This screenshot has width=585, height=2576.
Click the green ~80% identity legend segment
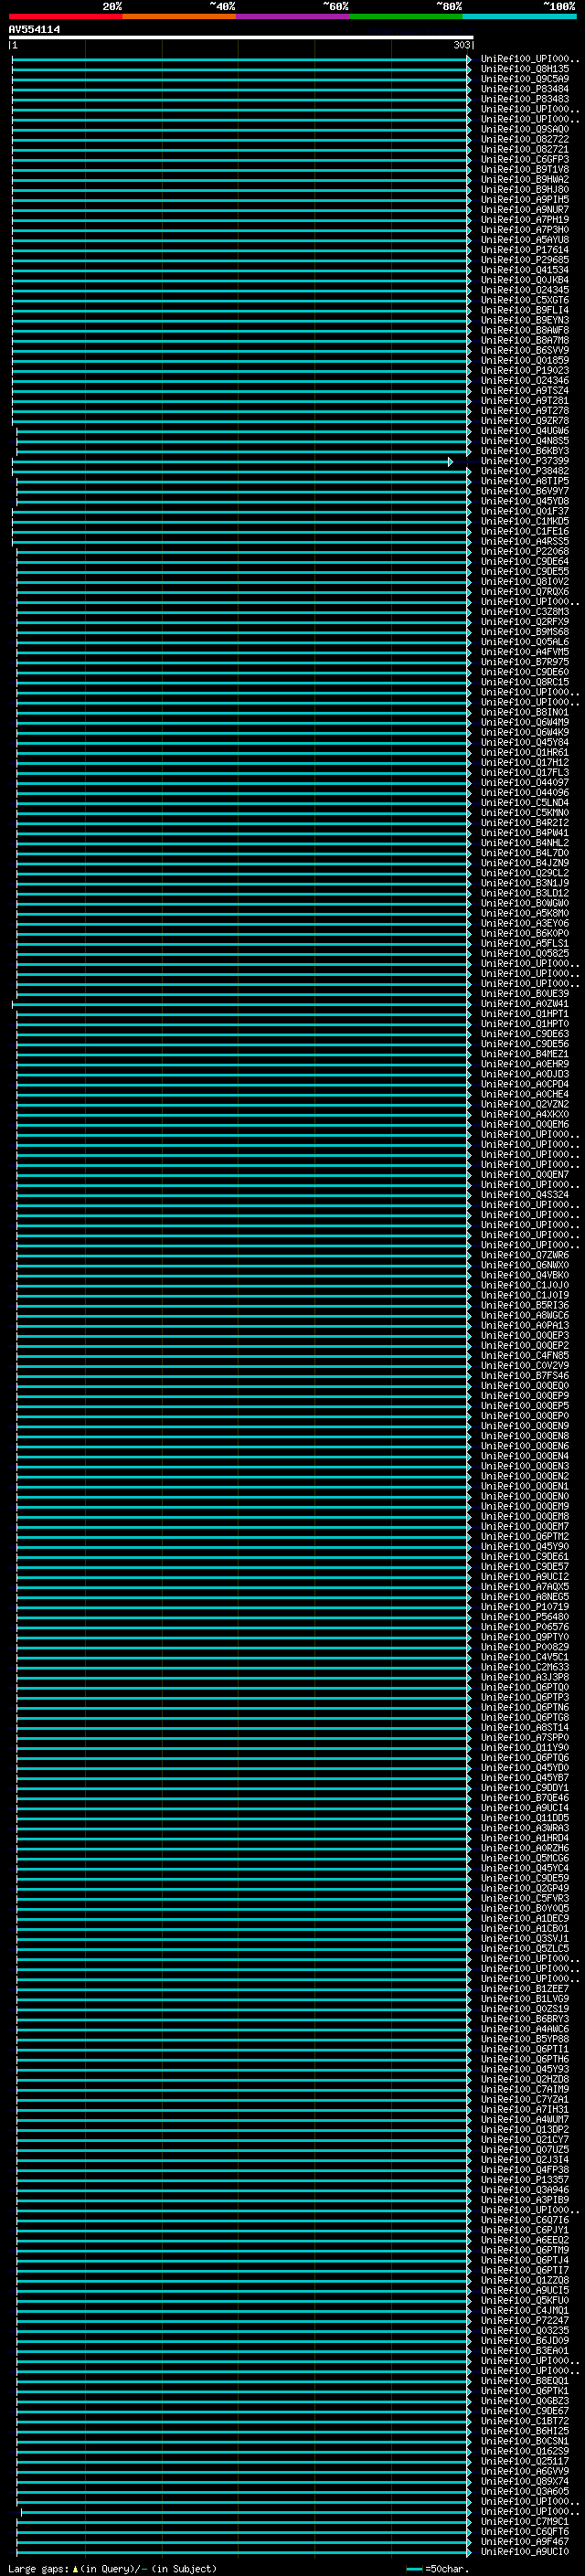[406, 16]
